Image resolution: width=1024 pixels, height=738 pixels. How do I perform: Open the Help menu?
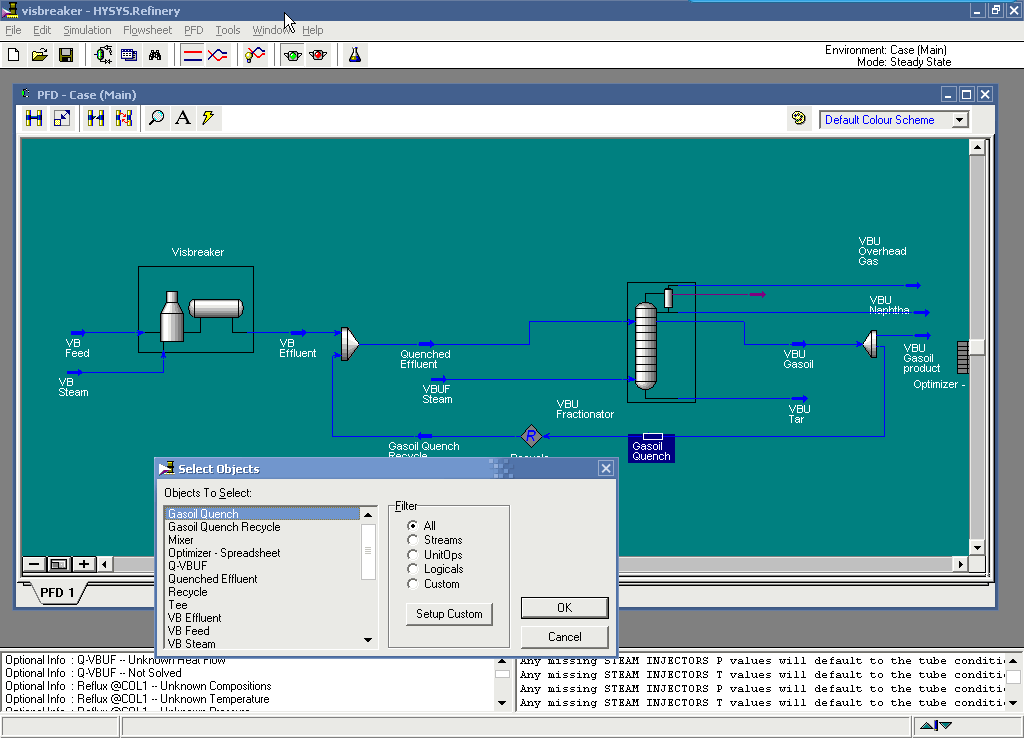coord(312,30)
